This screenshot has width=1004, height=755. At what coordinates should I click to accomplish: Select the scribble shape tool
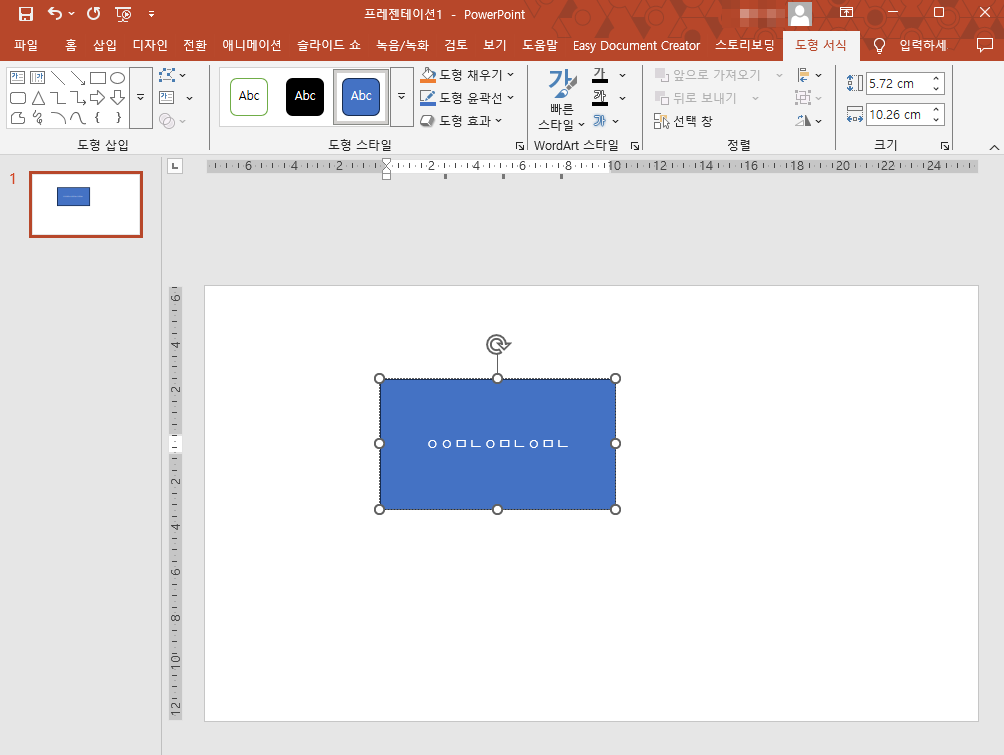[x=38, y=117]
